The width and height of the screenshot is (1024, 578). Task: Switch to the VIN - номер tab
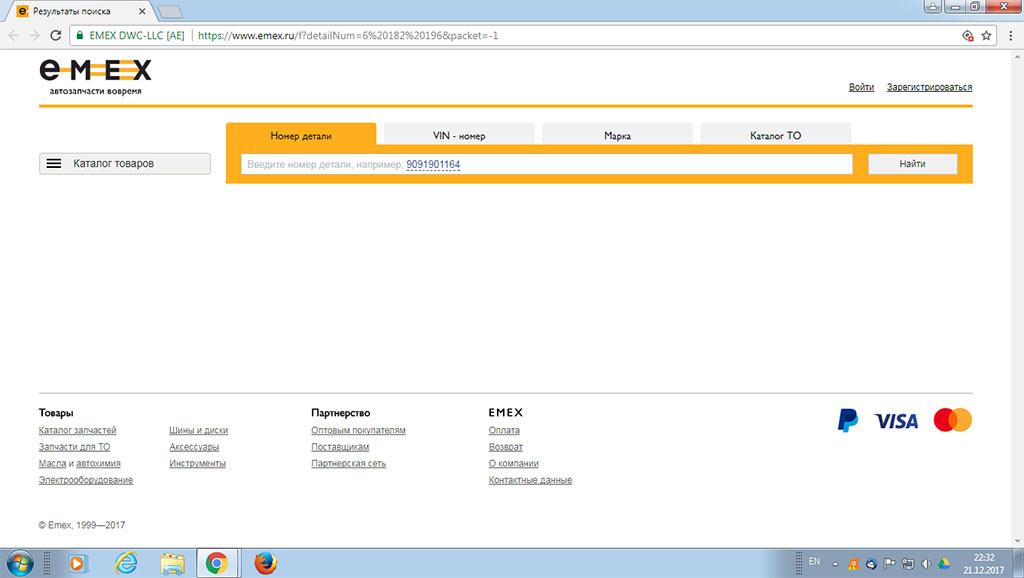pos(458,133)
